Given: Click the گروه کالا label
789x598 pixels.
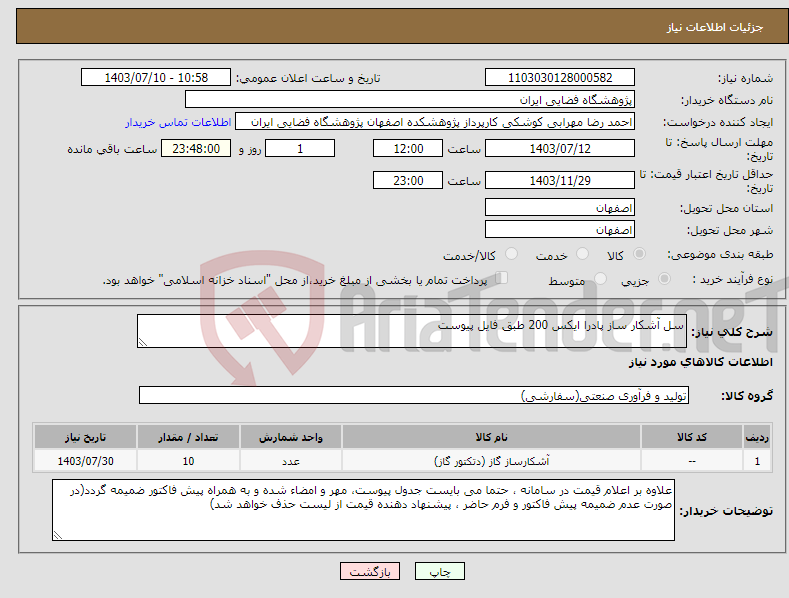Looking at the screenshot, I should (747, 396).
